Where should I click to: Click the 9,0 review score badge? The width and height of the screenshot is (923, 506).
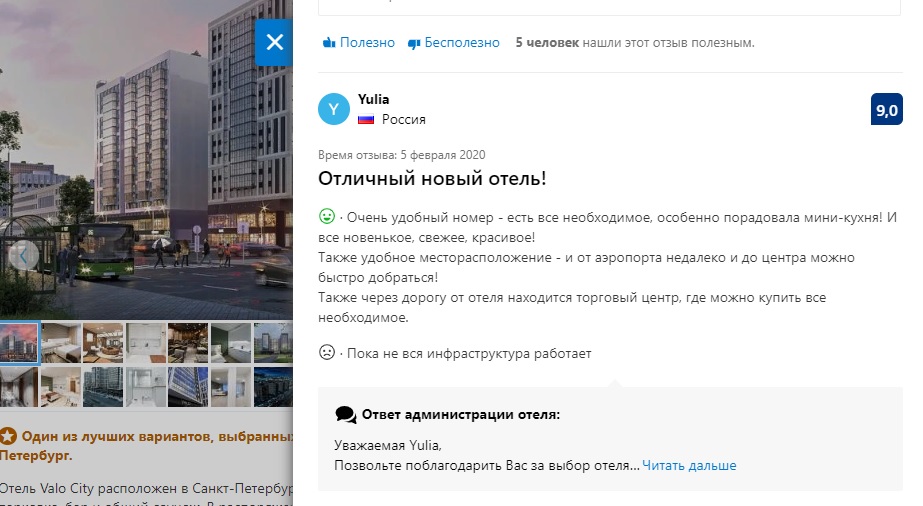[887, 109]
